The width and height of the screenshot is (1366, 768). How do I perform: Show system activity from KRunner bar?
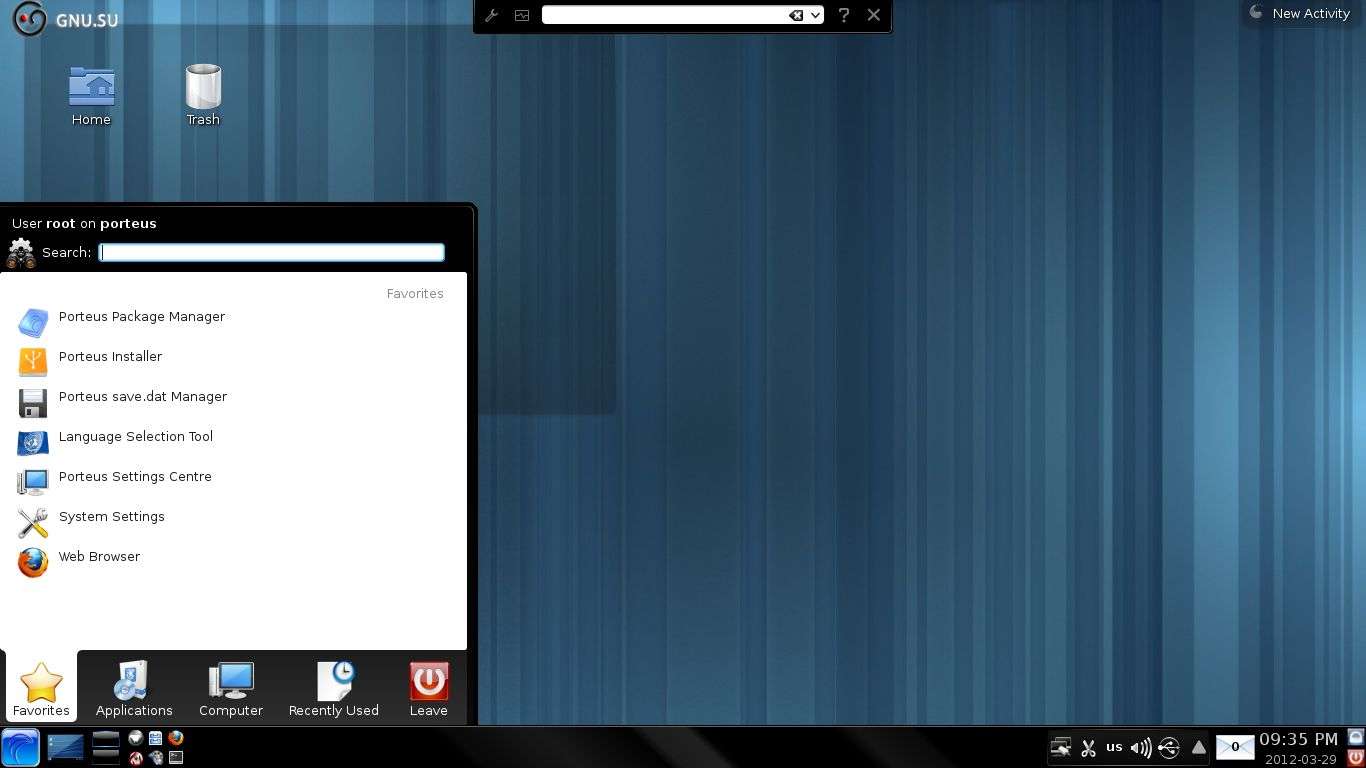pos(521,15)
